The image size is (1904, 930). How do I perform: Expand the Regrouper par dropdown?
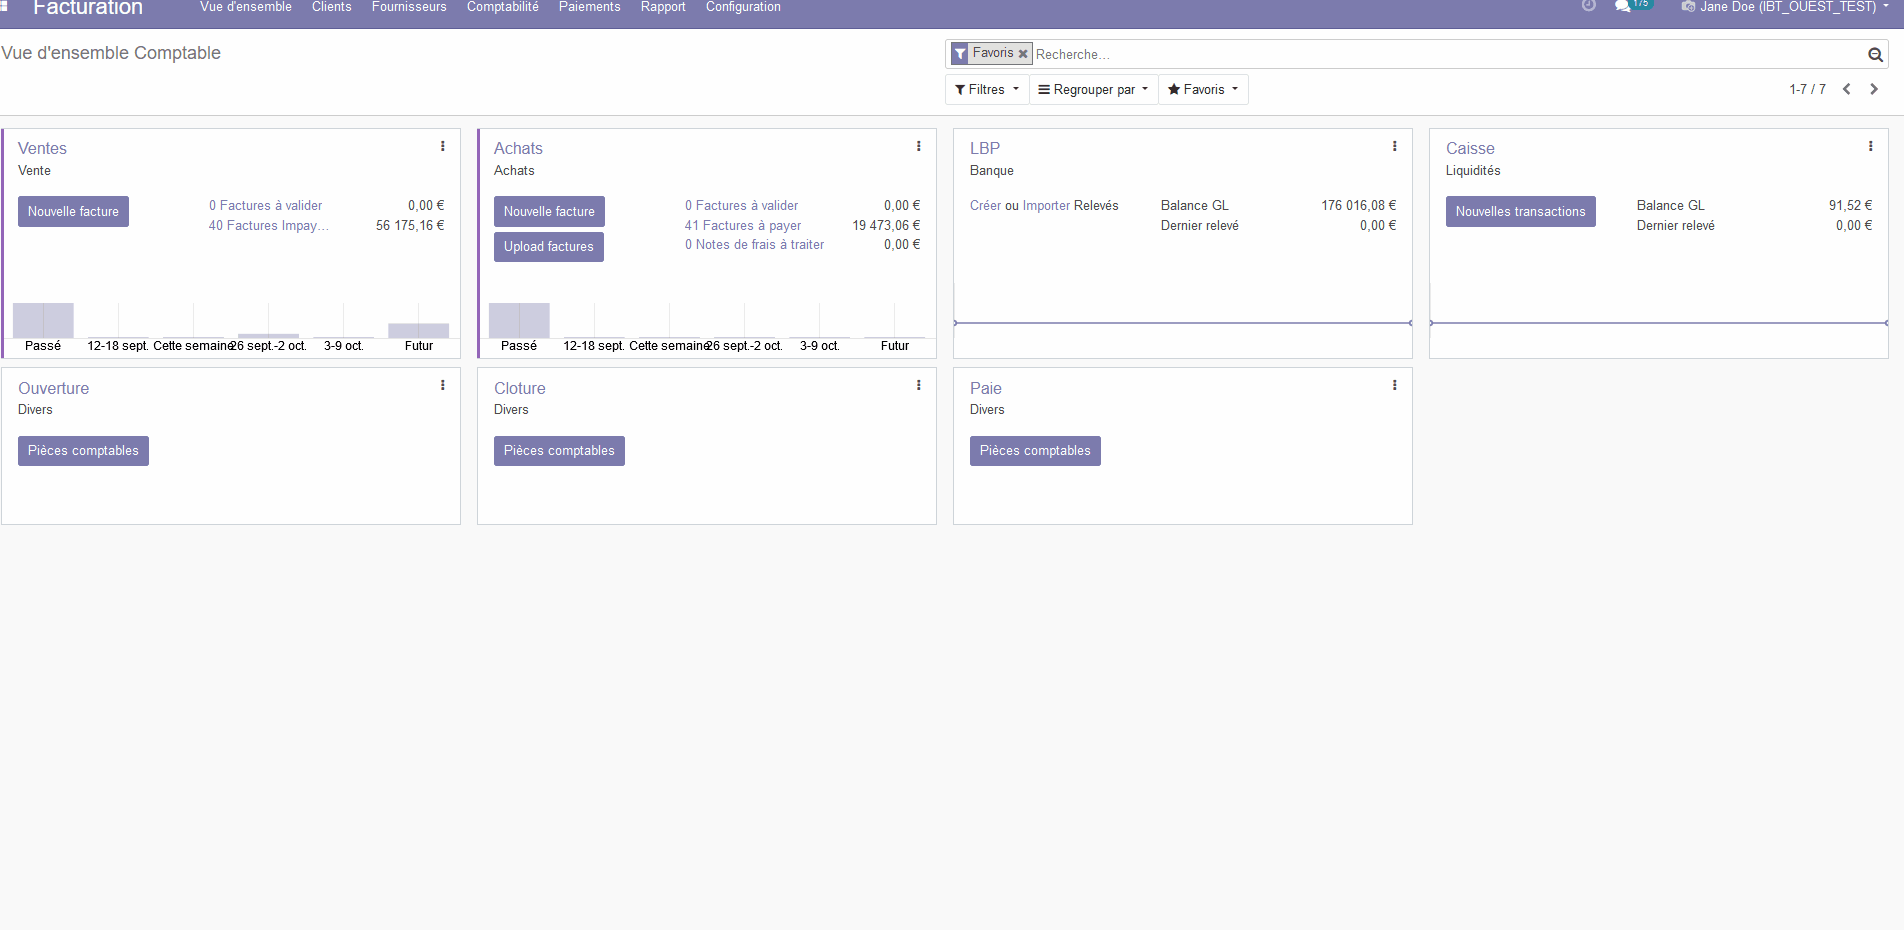pyautogui.click(x=1093, y=89)
